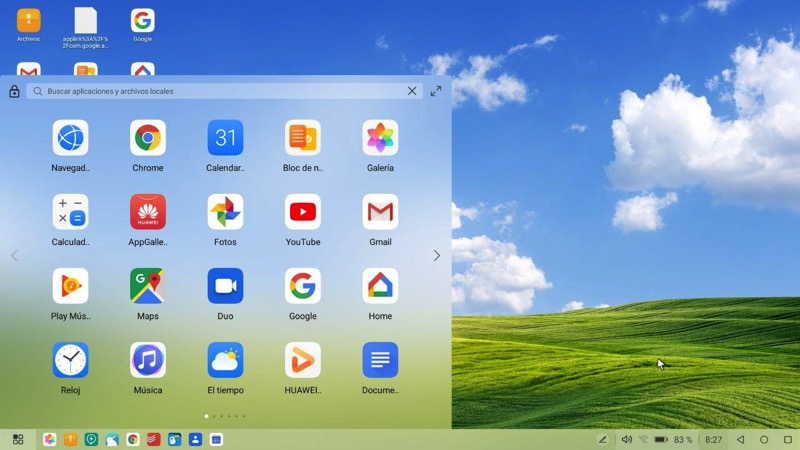Clear the search field with X
Screen dimensions: 800x450
tap(412, 91)
